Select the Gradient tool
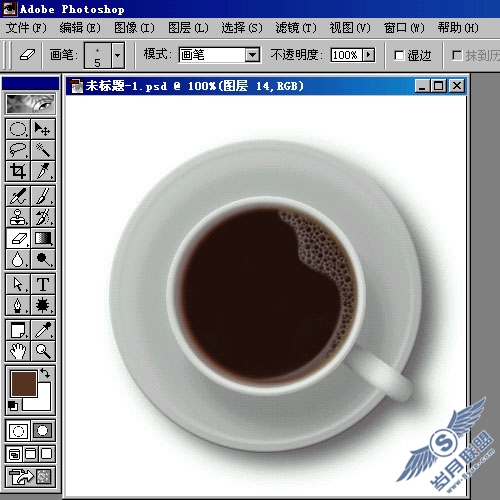The width and height of the screenshot is (500, 500). coord(43,238)
